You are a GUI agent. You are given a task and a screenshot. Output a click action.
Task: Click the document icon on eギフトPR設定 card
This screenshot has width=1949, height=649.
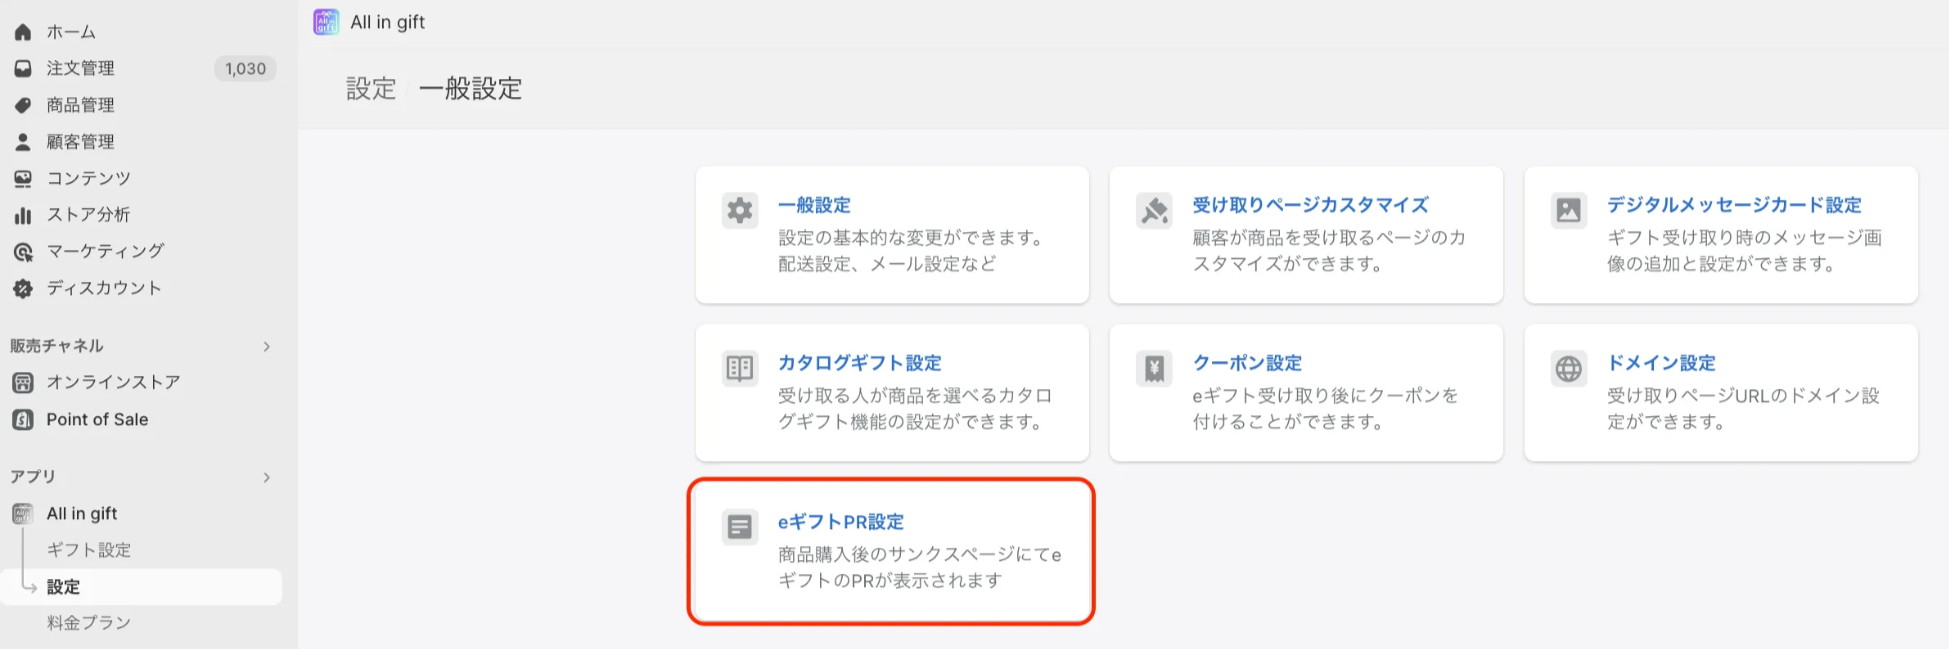(x=740, y=527)
